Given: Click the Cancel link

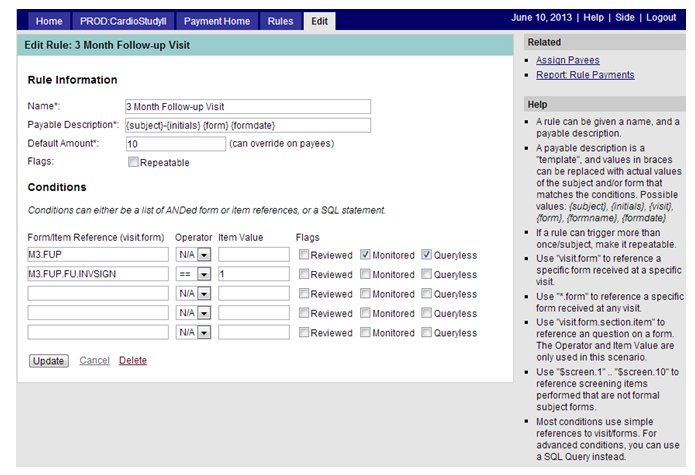Looking at the screenshot, I should tap(94, 361).
